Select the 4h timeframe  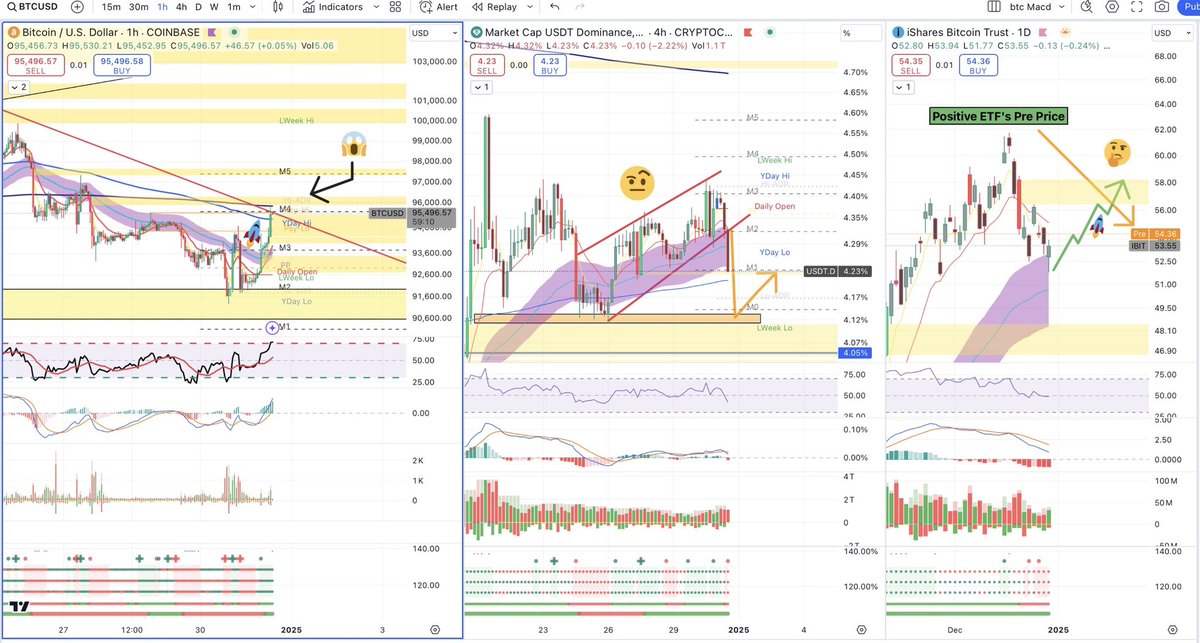point(181,7)
